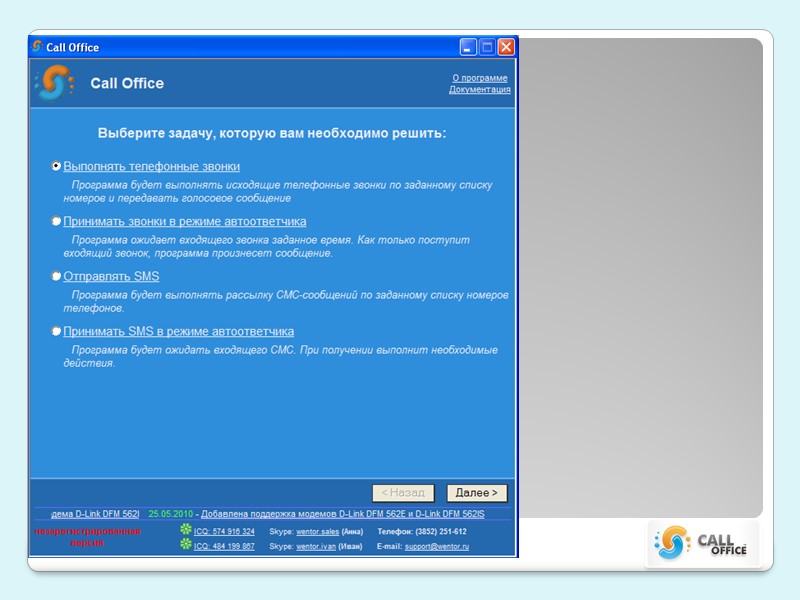Open the 'Отправлять SMS' link
Image resolution: width=800 pixels, height=600 pixels.
click(x=111, y=277)
